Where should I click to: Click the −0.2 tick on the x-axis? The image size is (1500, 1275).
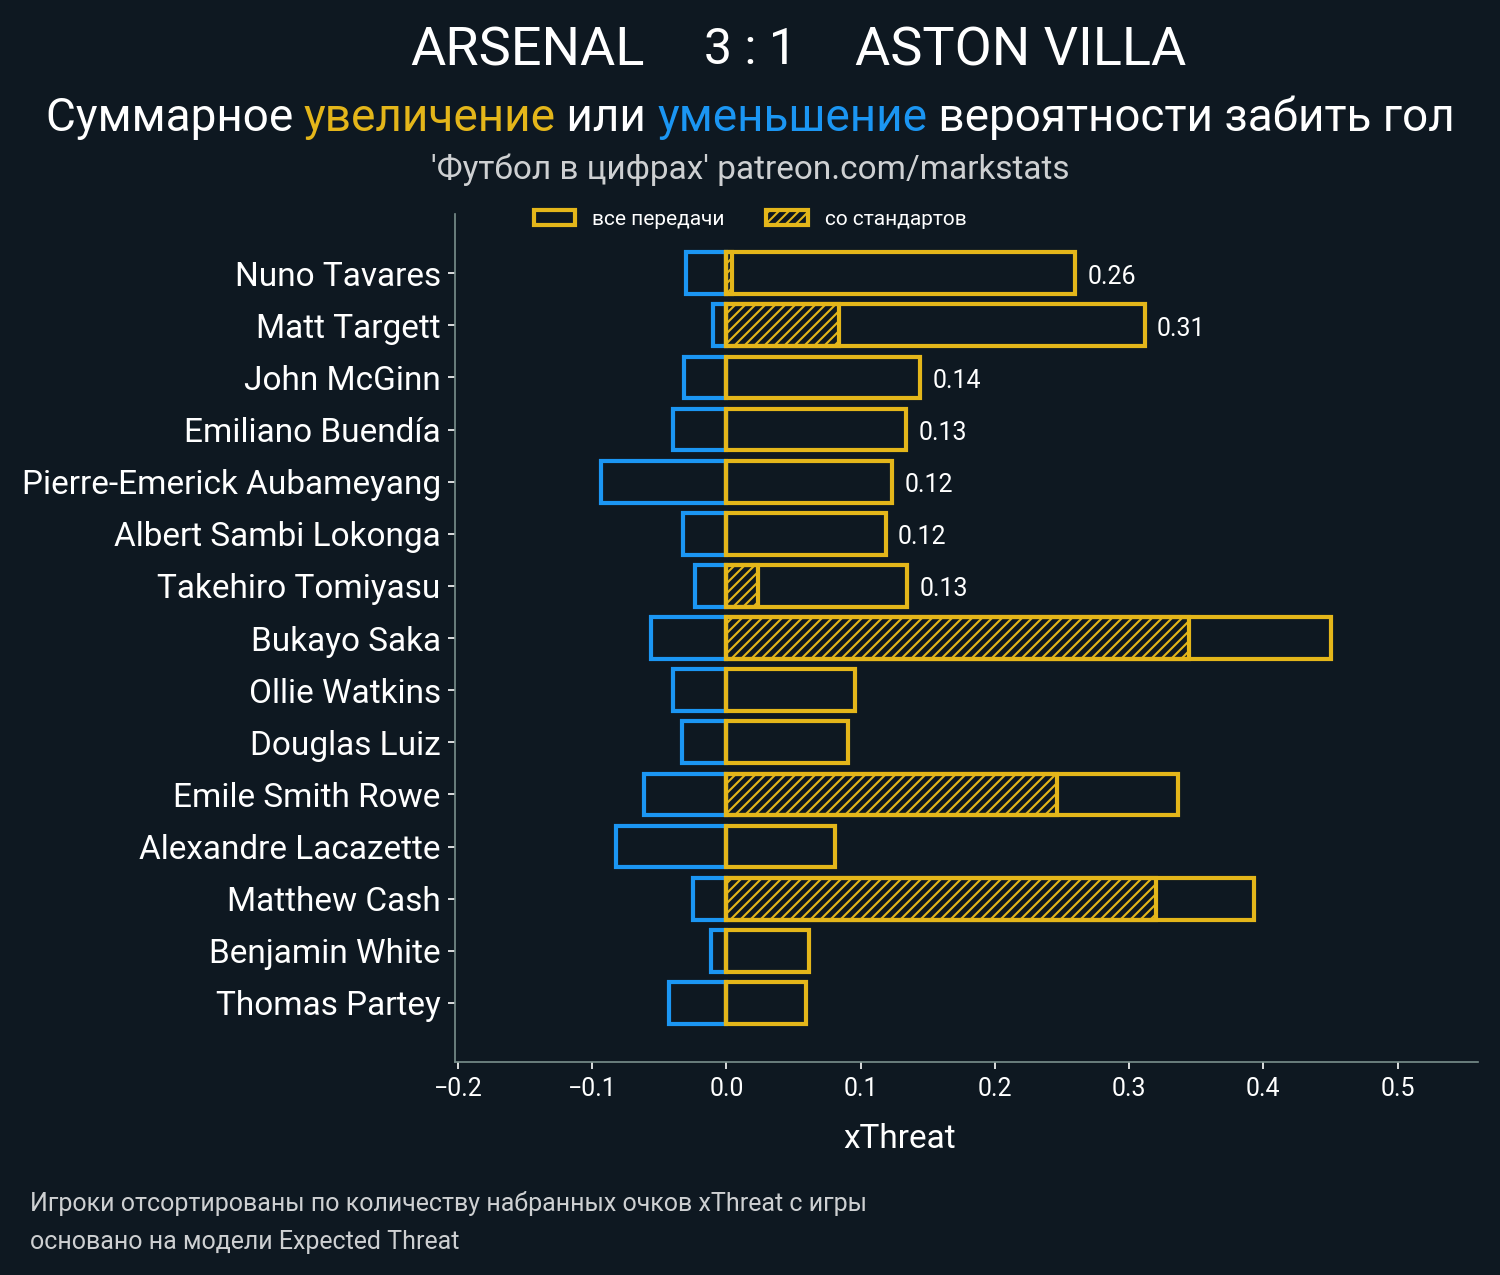click(458, 1087)
